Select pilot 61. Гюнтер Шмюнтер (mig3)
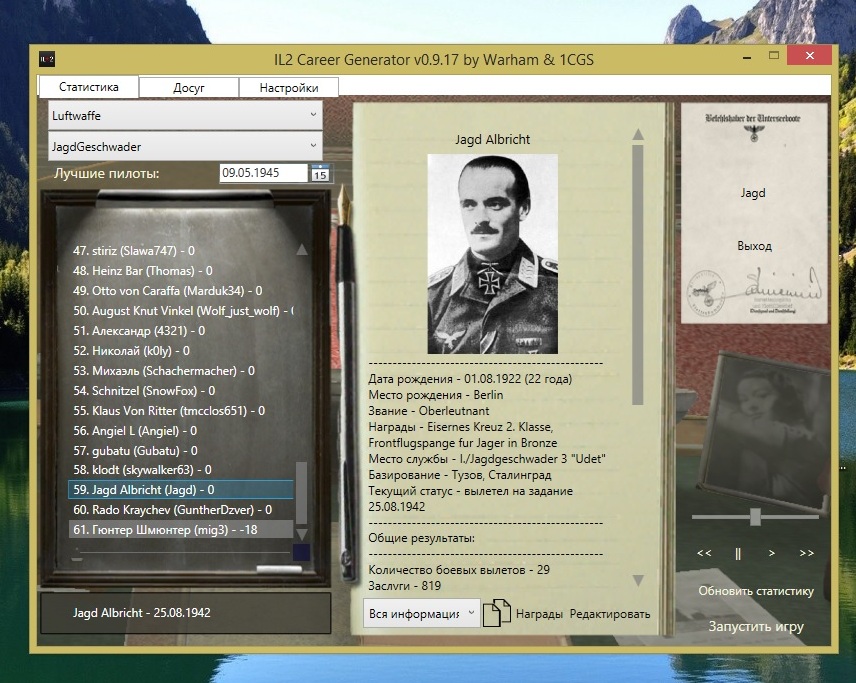 [181, 530]
